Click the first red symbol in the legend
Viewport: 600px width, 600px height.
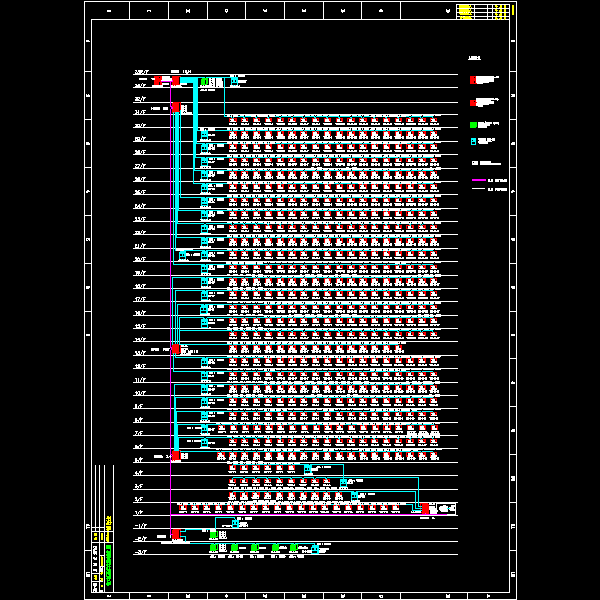[x=473, y=79]
